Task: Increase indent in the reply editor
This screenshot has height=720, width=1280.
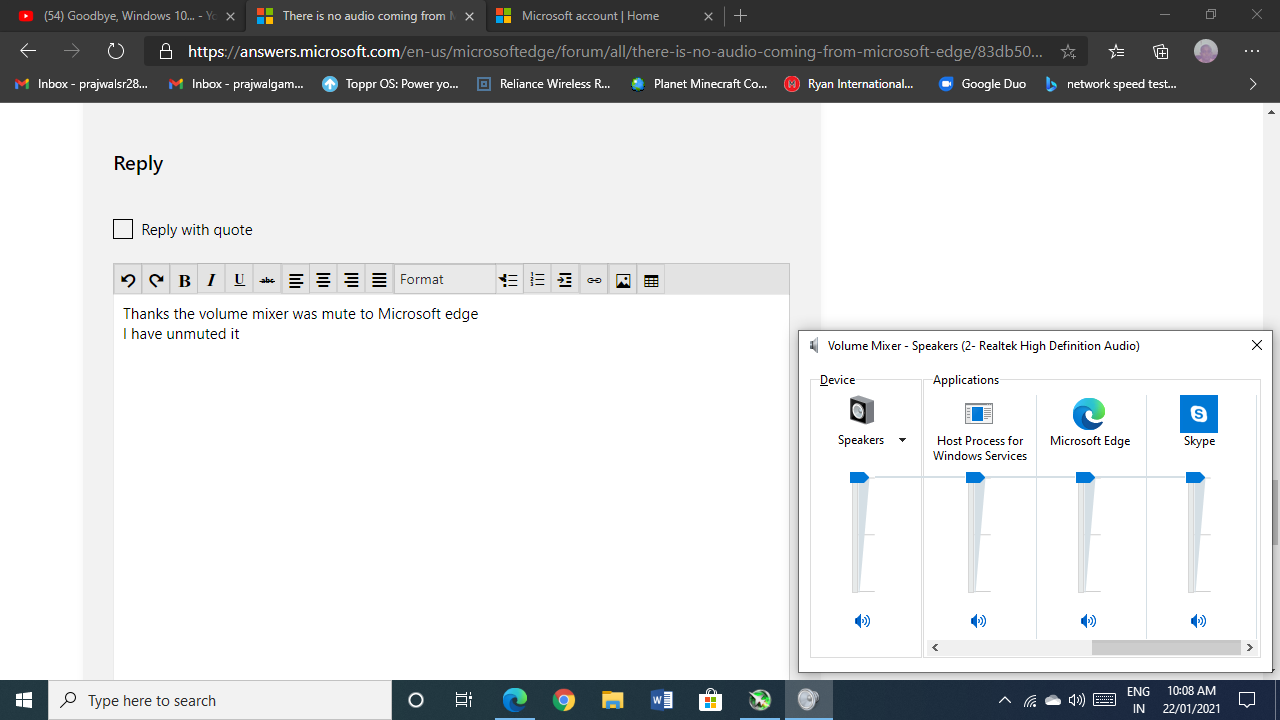Action: 565,280
